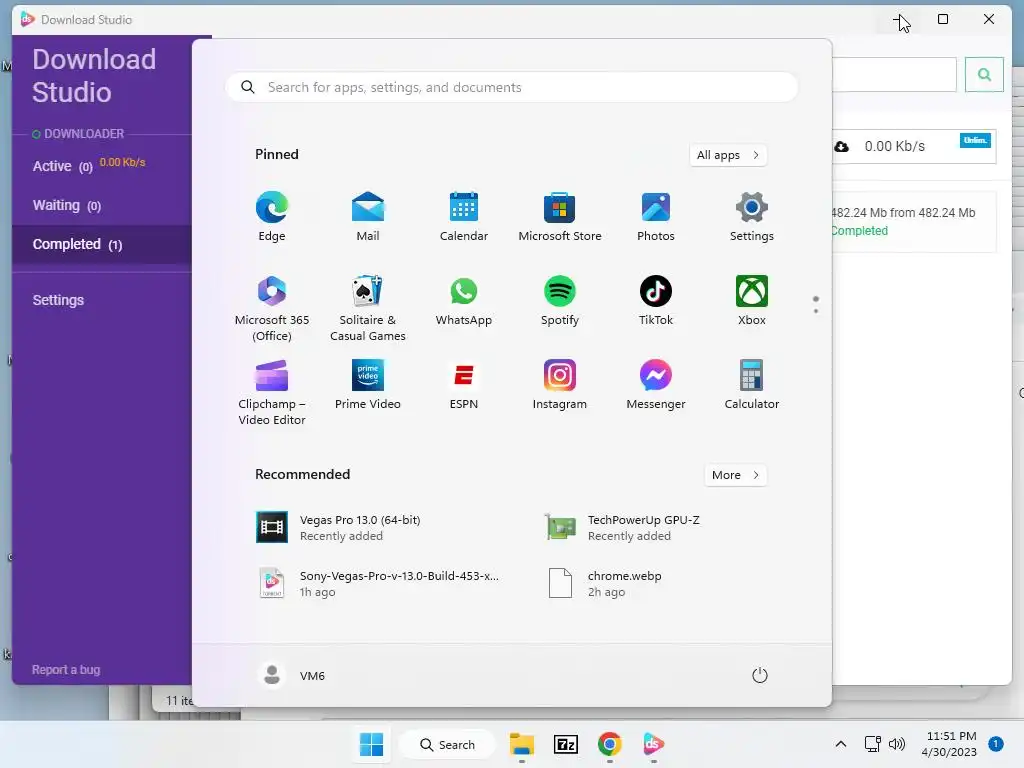This screenshot has height=768, width=1024.
Task: Launch WhatsApp from Start menu
Action: click(x=464, y=300)
